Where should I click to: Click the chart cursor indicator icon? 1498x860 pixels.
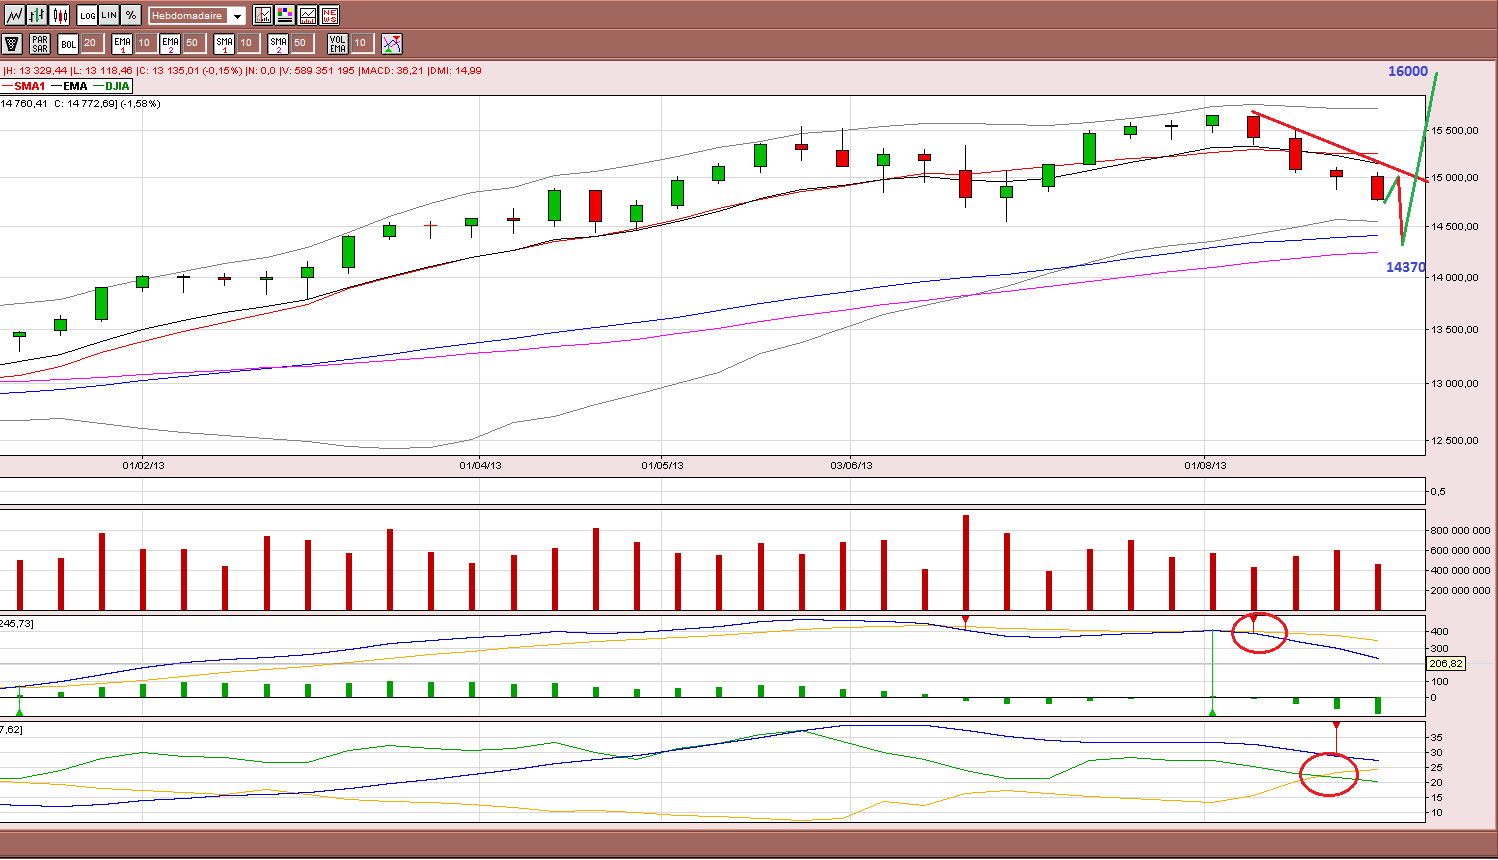point(263,16)
